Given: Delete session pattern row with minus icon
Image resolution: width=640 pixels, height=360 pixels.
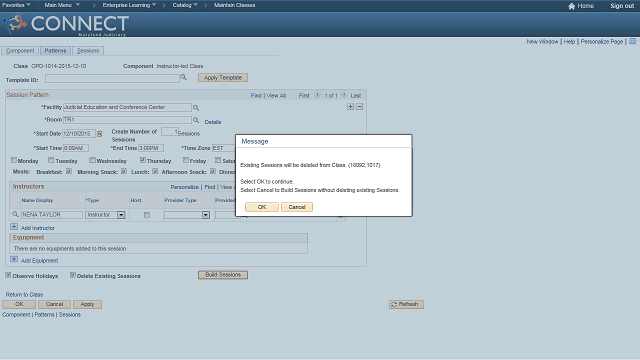Looking at the screenshot, I should click(359, 107).
